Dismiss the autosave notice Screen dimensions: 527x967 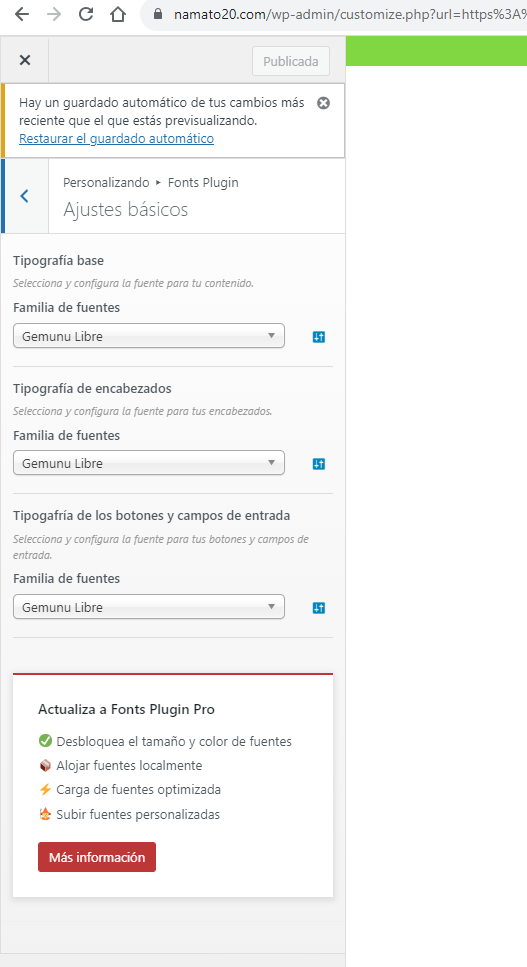pyautogui.click(x=323, y=103)
